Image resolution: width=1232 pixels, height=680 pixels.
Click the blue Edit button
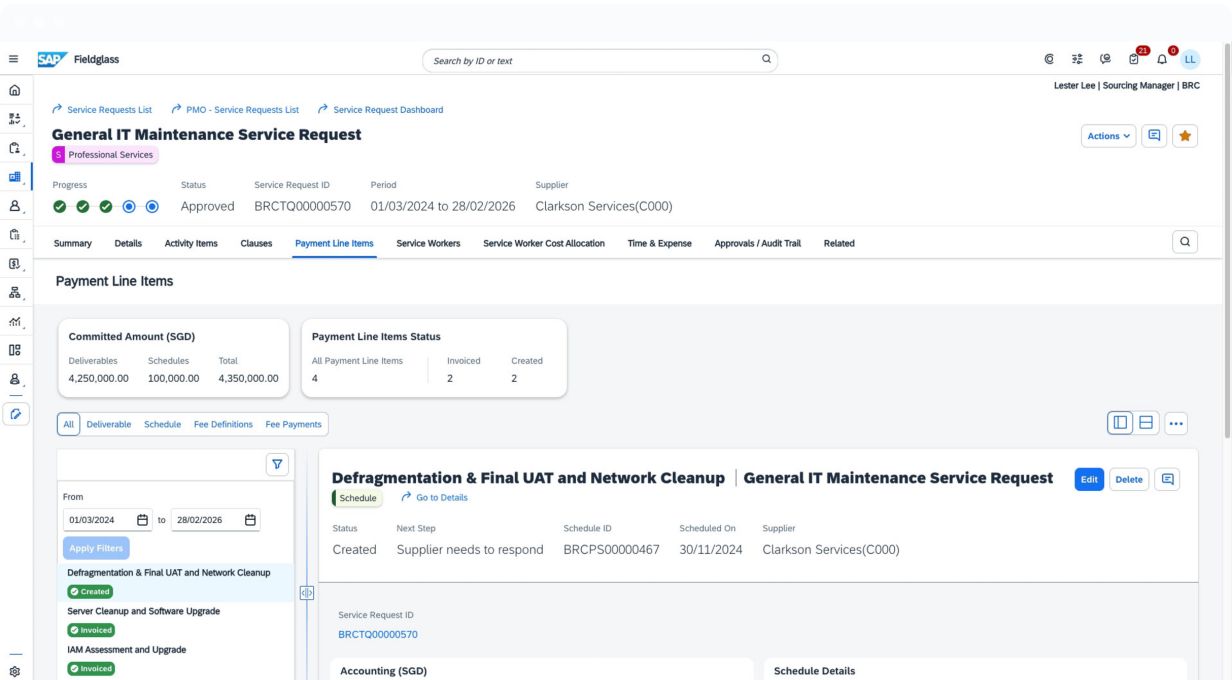(1091, 479)
